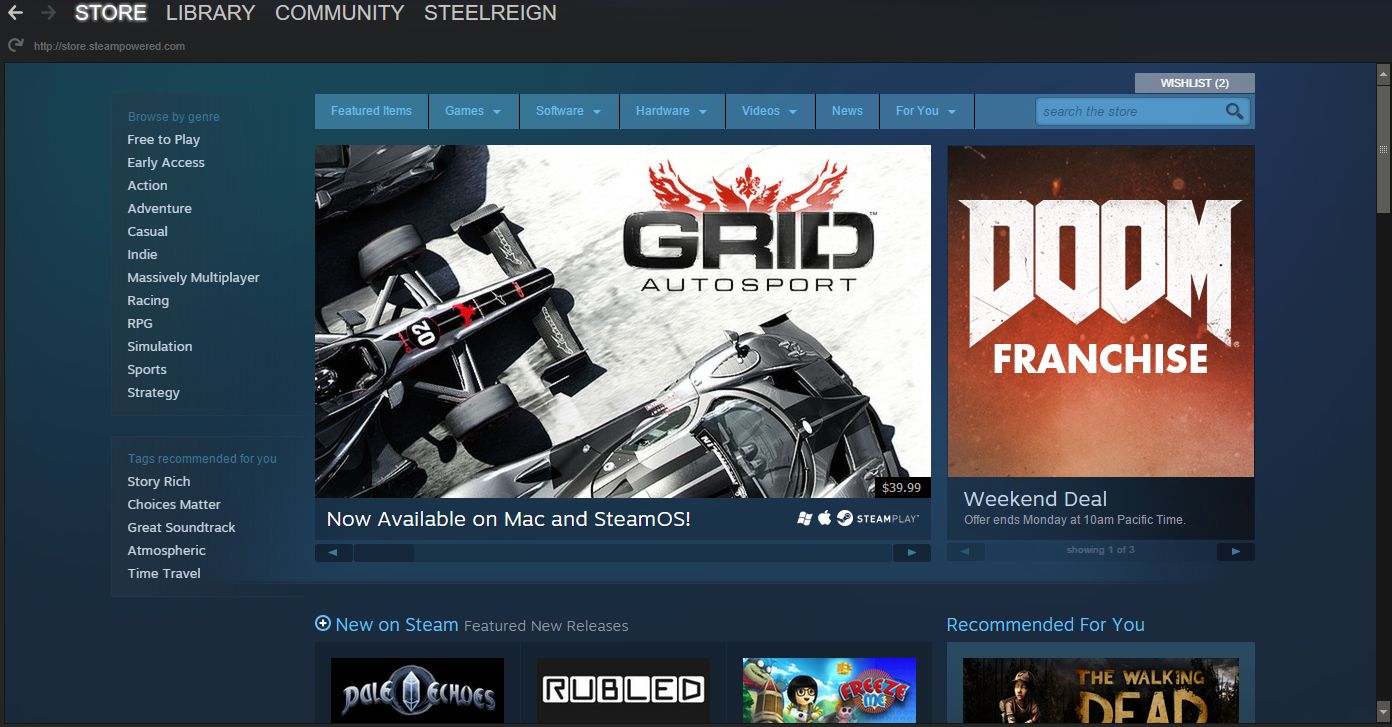
Task: Open the DOOM Franchise Weekend Deal banner
Action: click(1101, 311)
